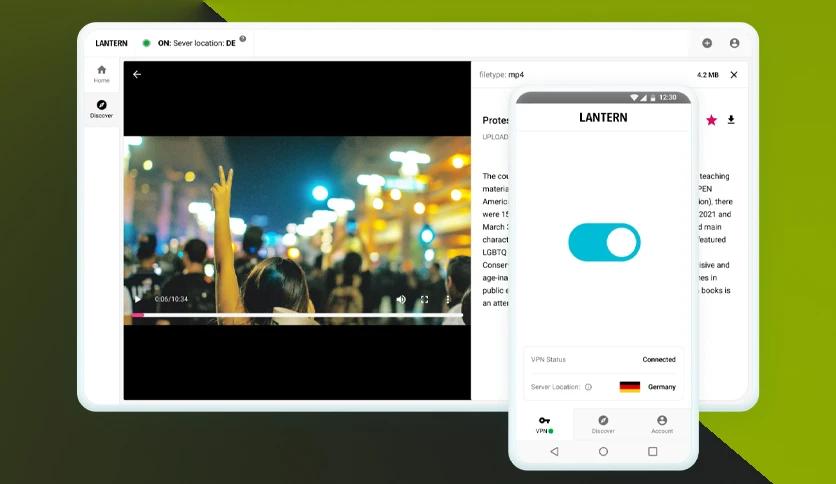The width and height of the screenshot is (836, 484).
Task: Enter fullscreen video mode
Action: [424, 300]
